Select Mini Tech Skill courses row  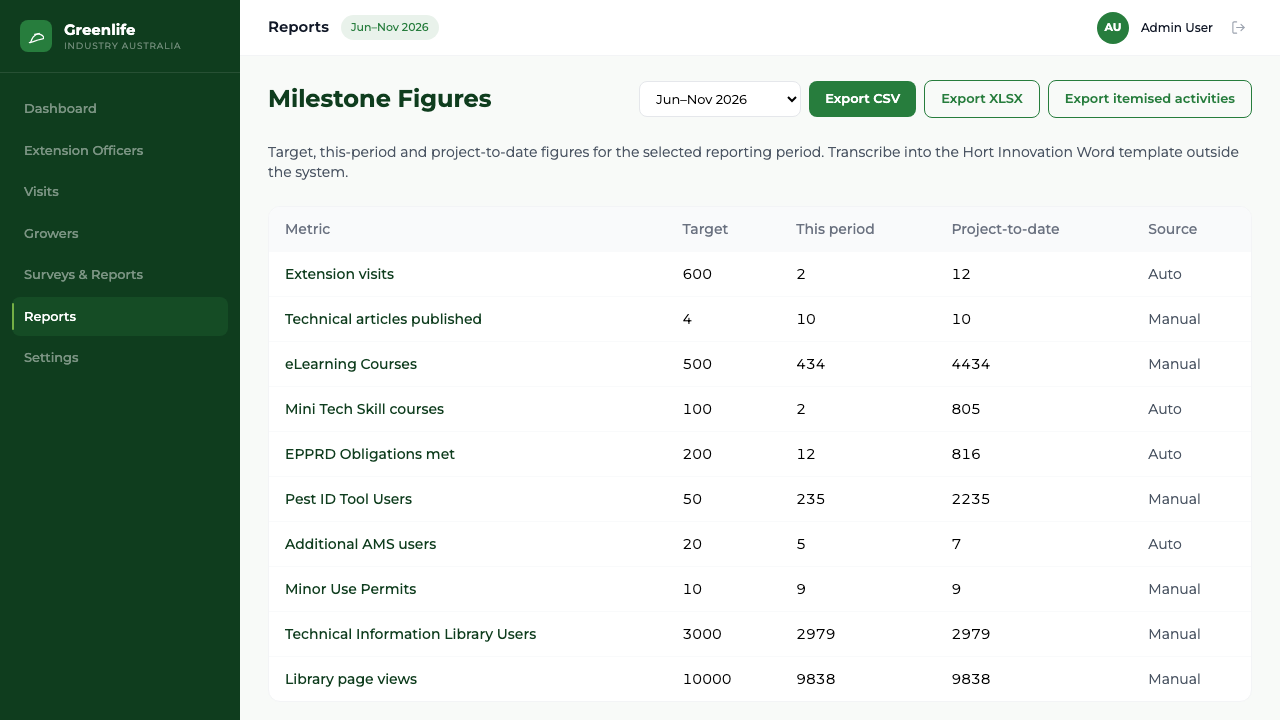(x=760, y=409)
